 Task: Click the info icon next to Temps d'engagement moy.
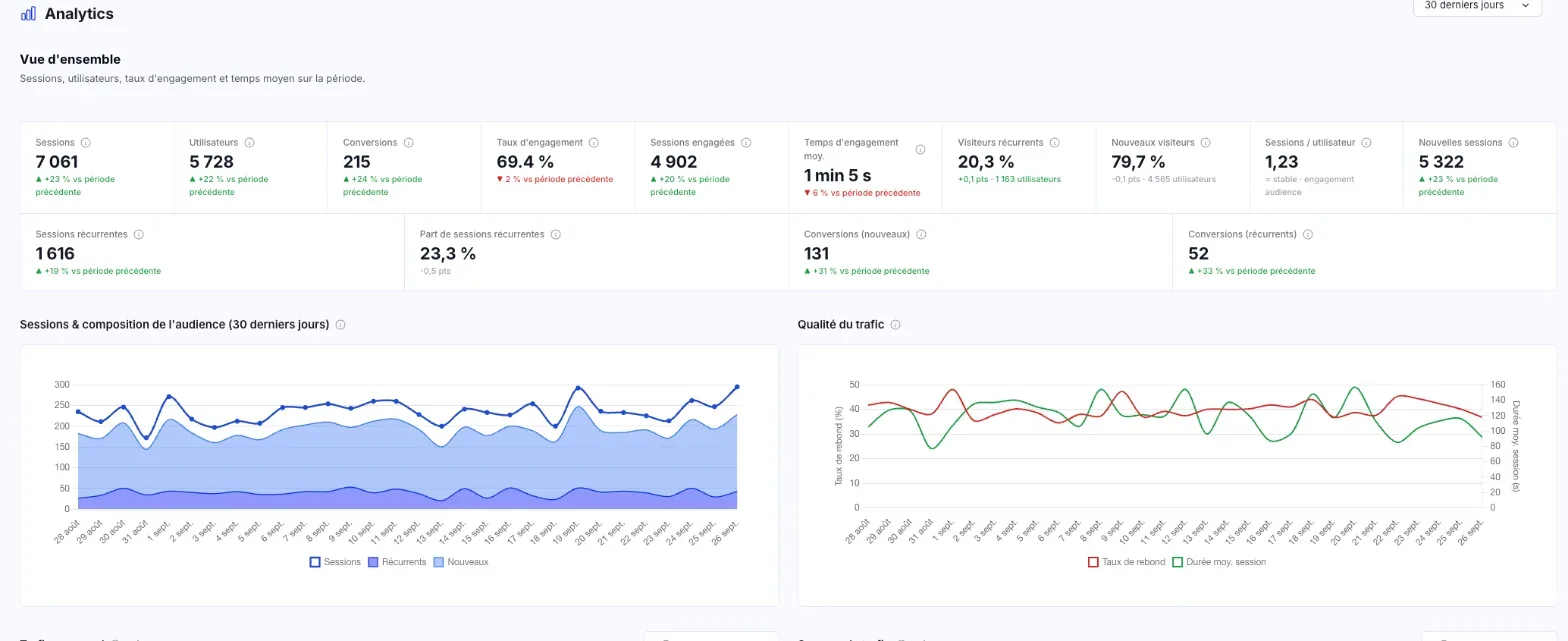tap(921, 149)
